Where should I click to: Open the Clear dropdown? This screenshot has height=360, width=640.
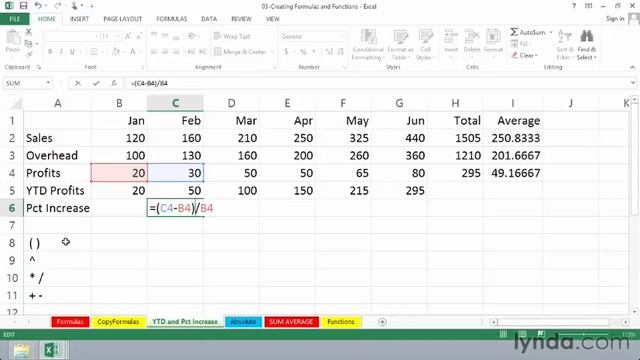(x=524, y=55)
